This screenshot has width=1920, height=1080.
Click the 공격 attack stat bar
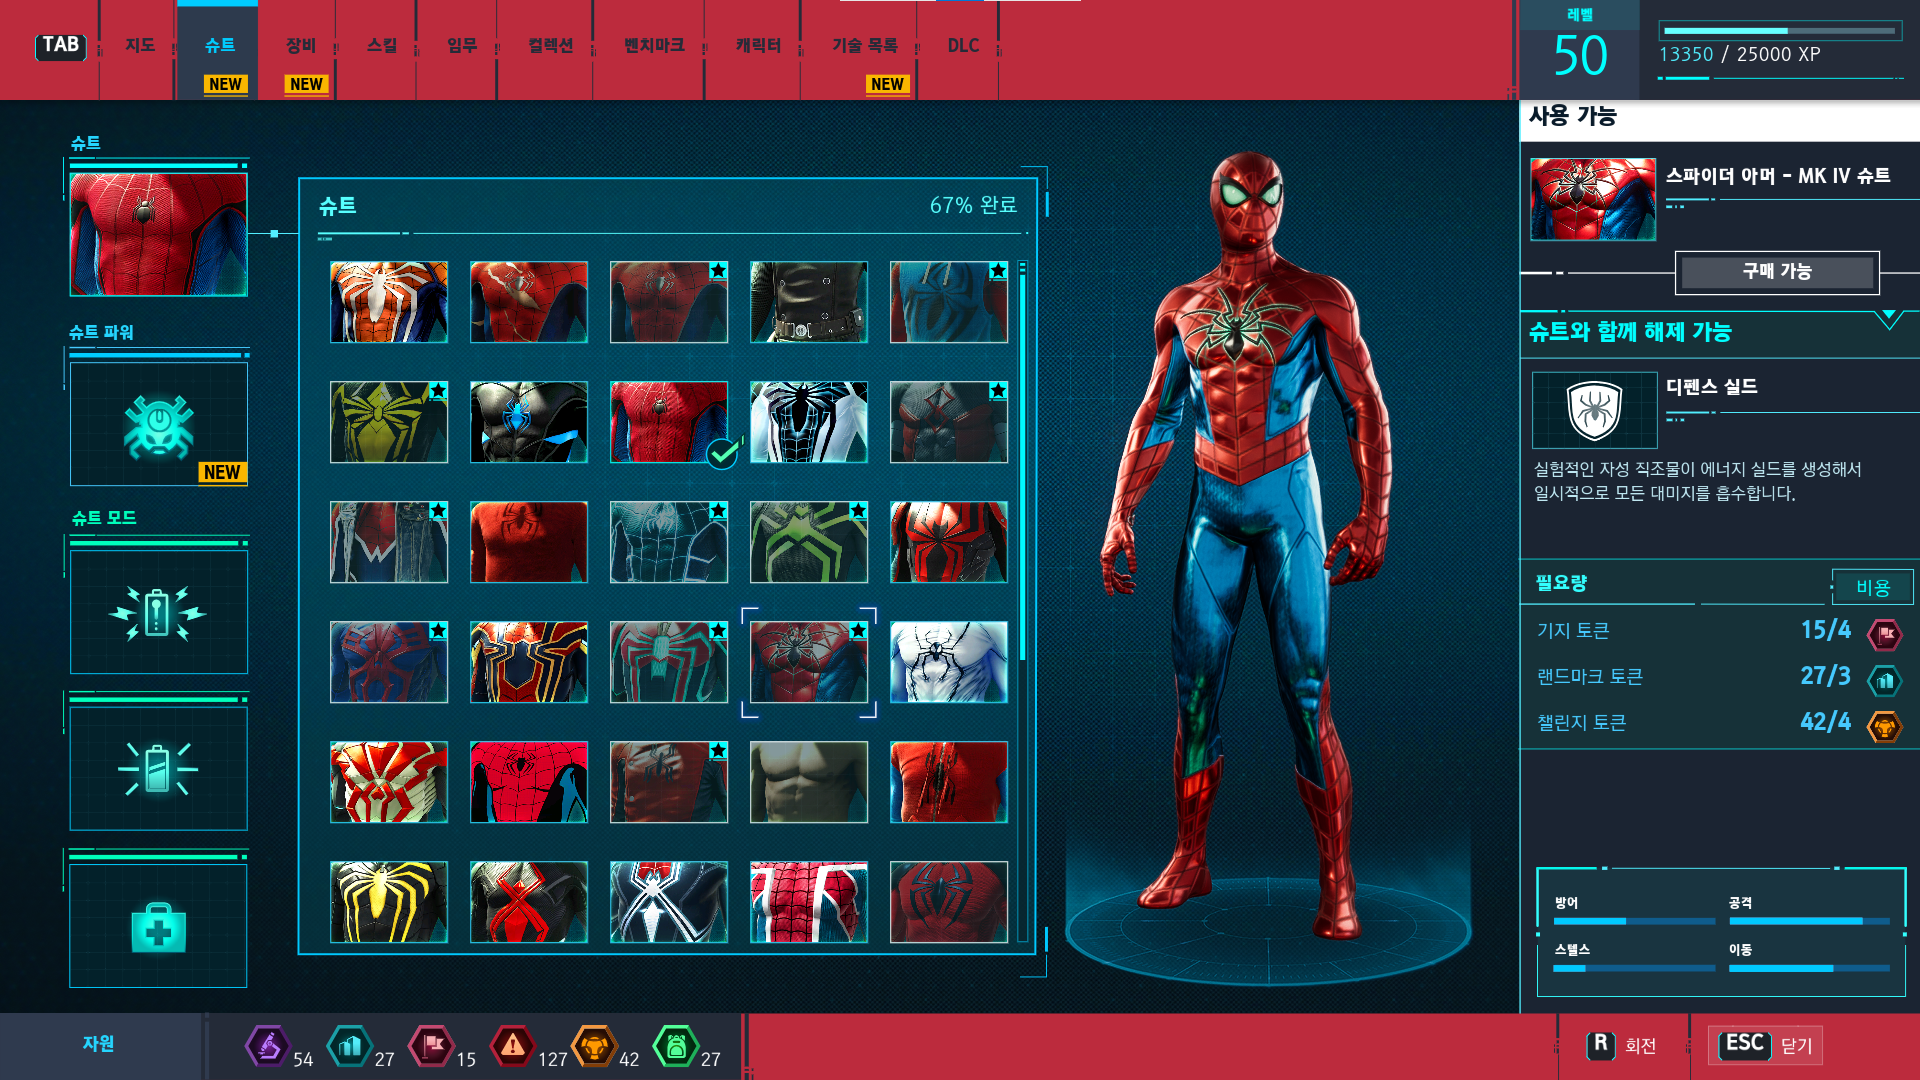(1809, 921)
